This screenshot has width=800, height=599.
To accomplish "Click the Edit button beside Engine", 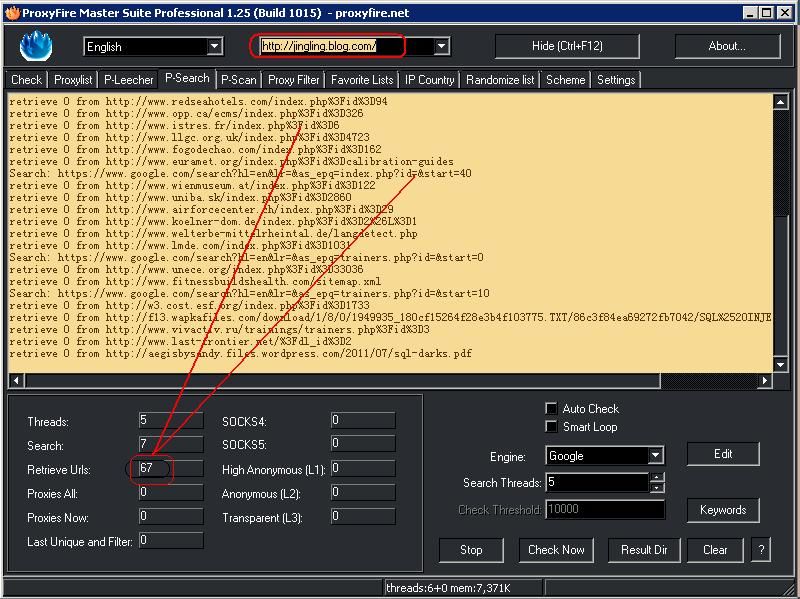I will 723,454.
